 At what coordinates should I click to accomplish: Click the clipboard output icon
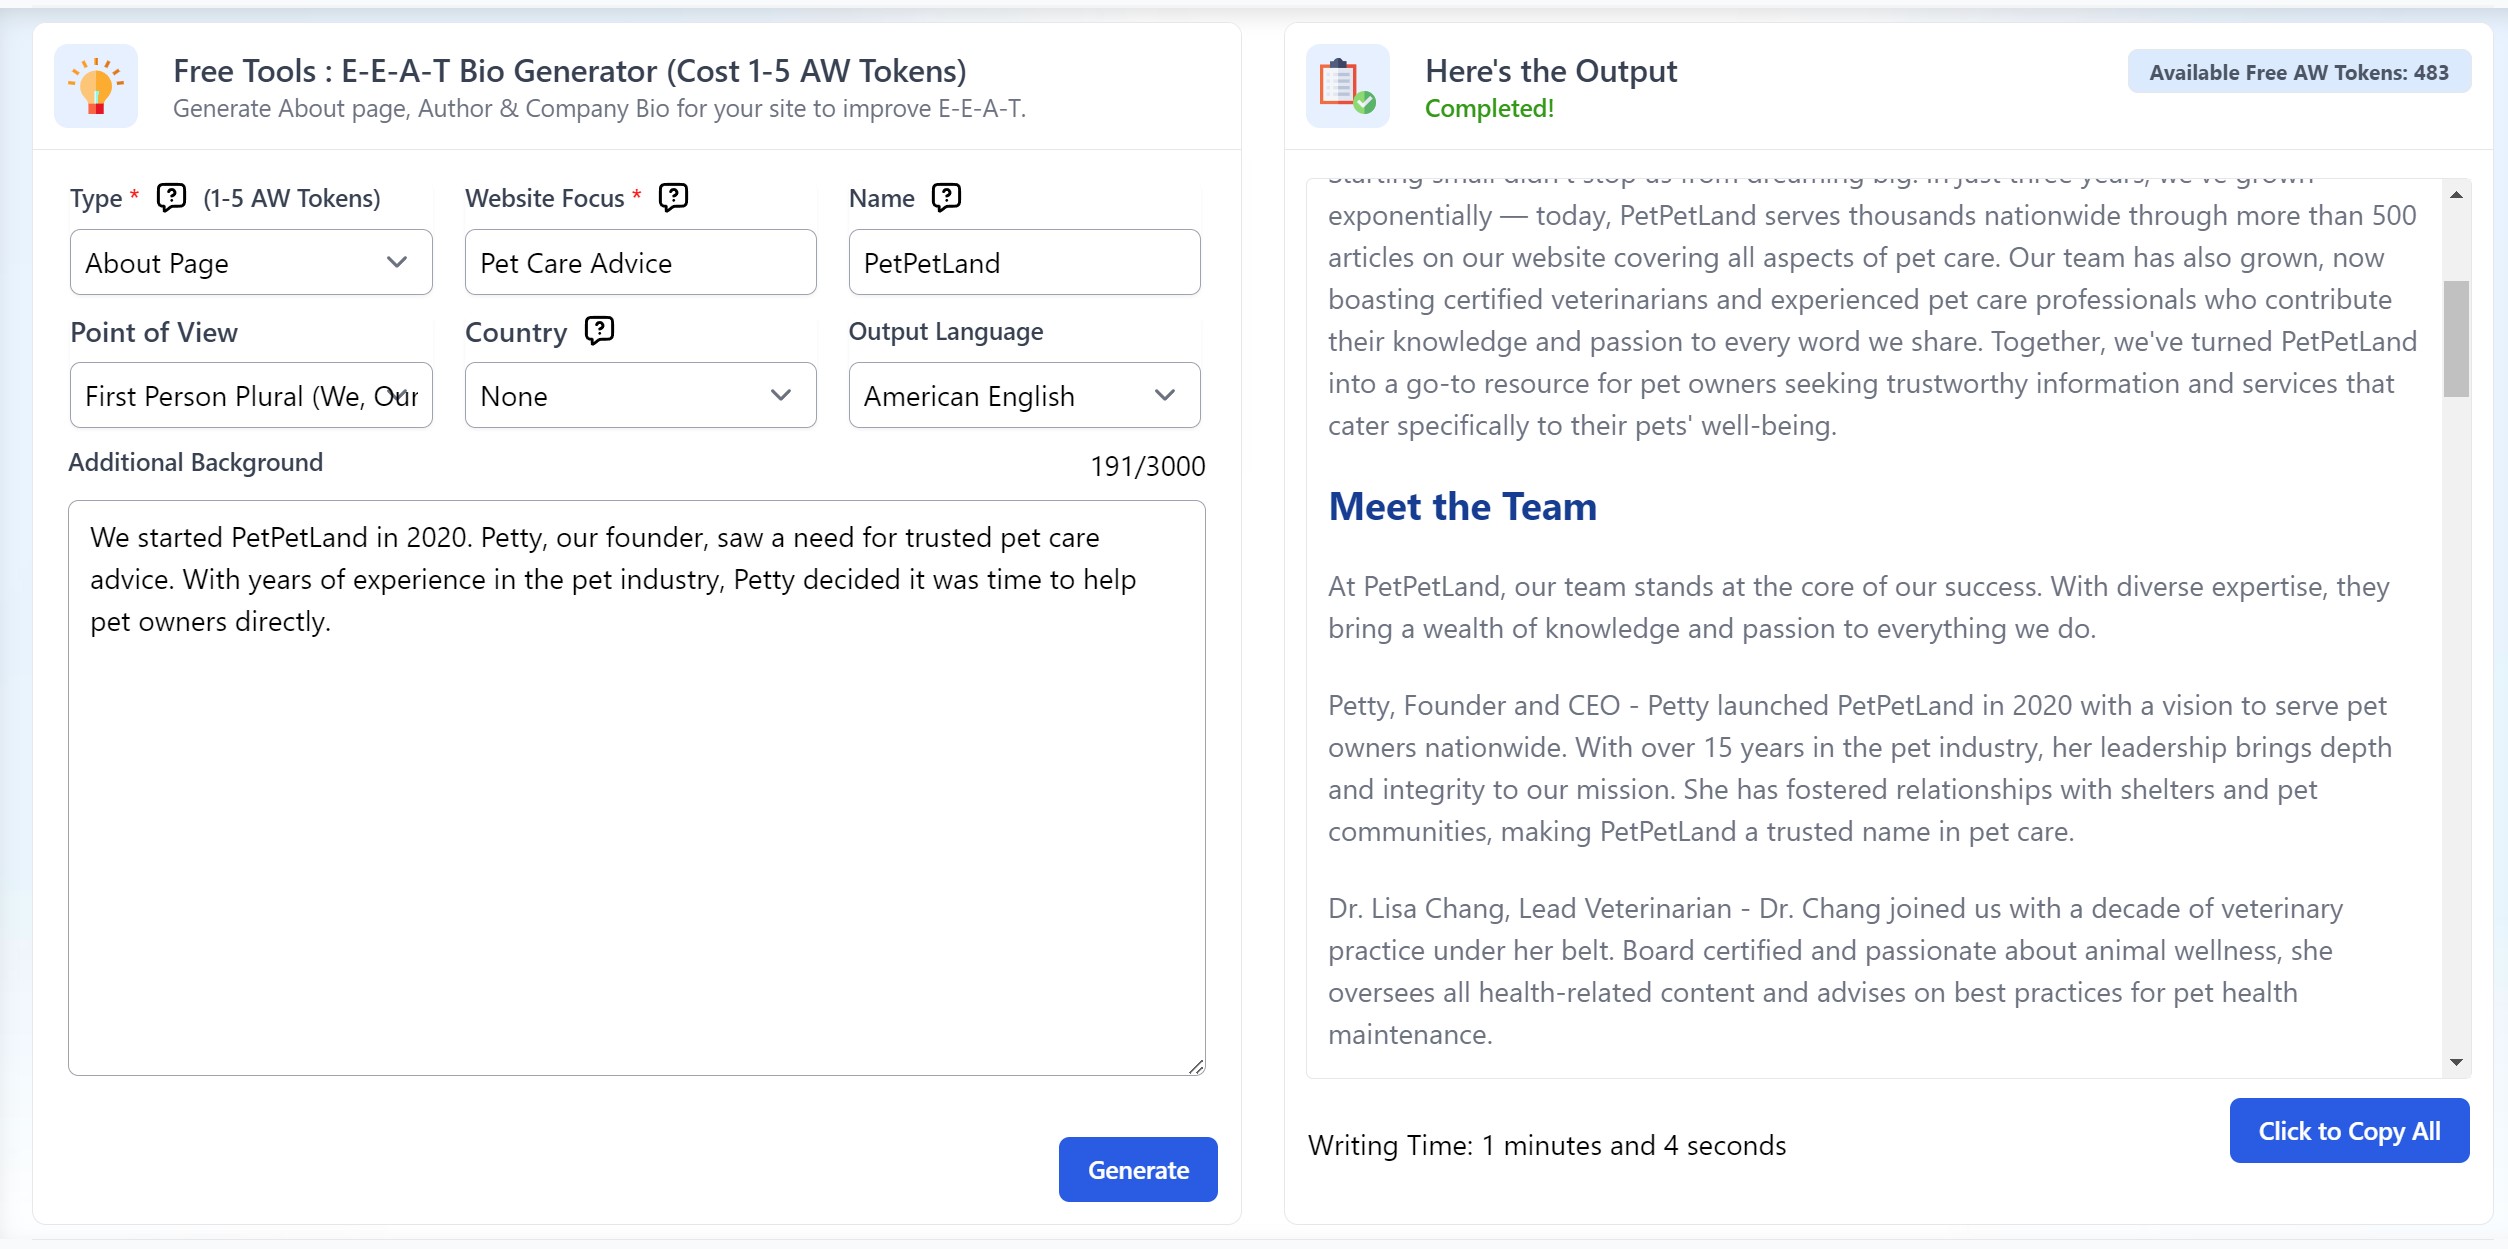pos(1347,86)
